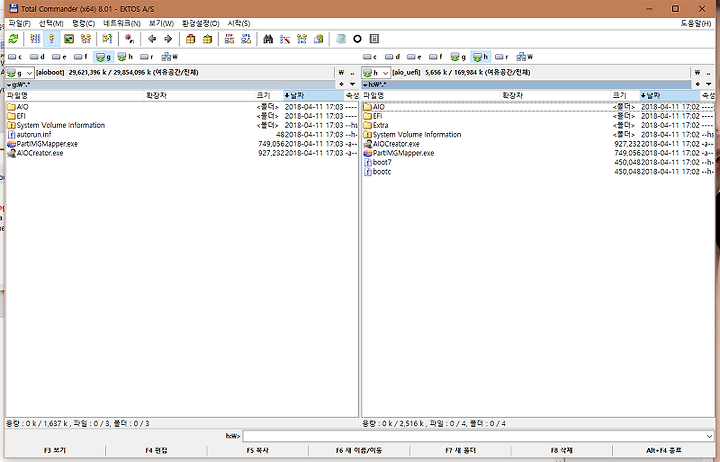Image resolution: width=720 pixels, height=462 pixels.
Task: Open network neighborhood in right drive bar
Action: (524, 57)
